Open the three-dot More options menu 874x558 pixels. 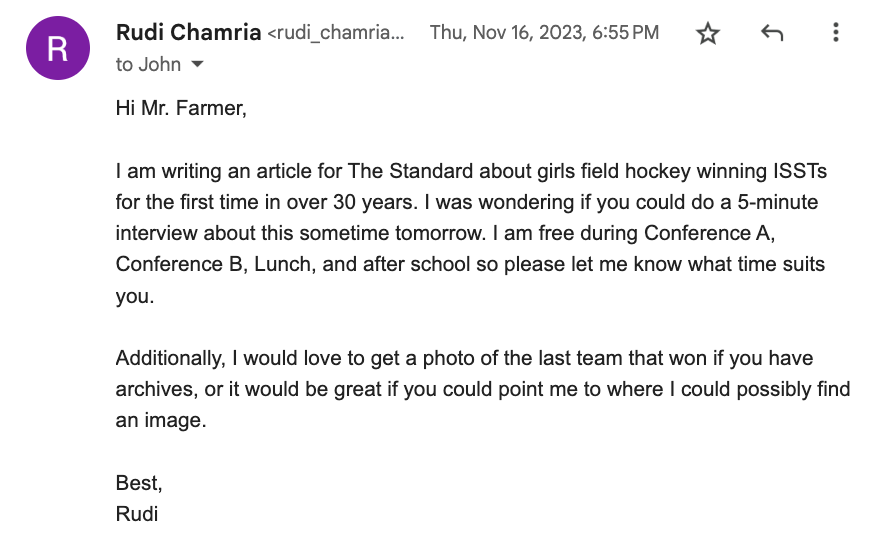click(x=835, y=34)
